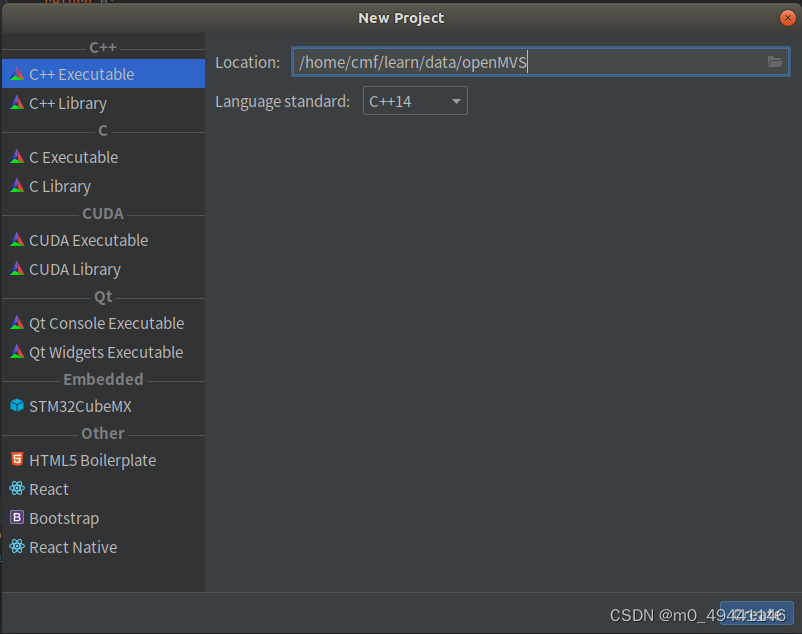Screen dimensions: 802x634
Task: Open the Language standard dropdown
Action: [415, 100]
